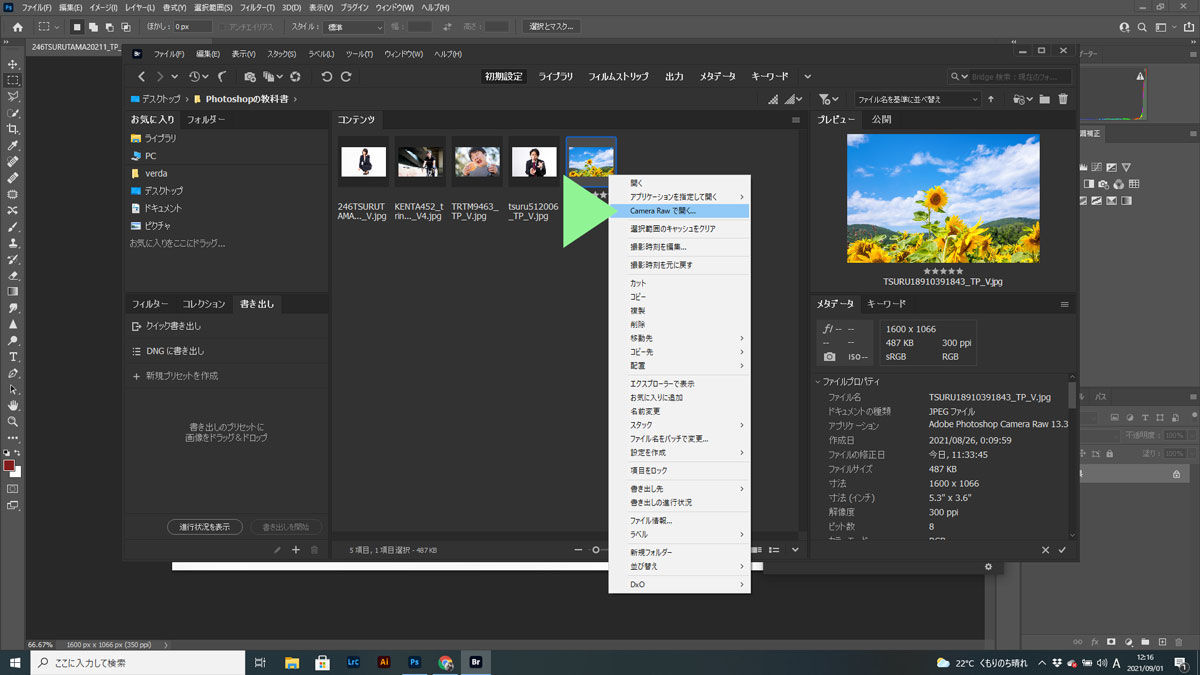Click Open in Camera Raw aperture icon
This screenshot has width=1200, height=675.
[295, 76]
